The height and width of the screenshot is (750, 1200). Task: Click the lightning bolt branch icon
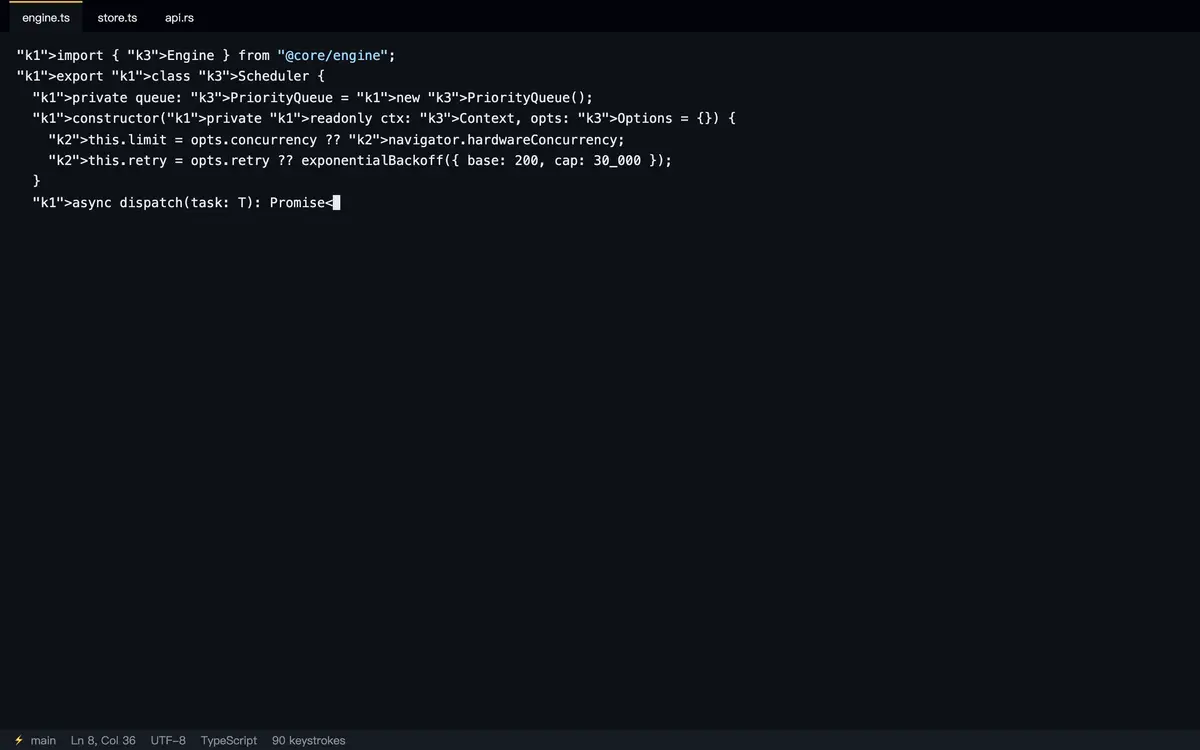point(19,740)
